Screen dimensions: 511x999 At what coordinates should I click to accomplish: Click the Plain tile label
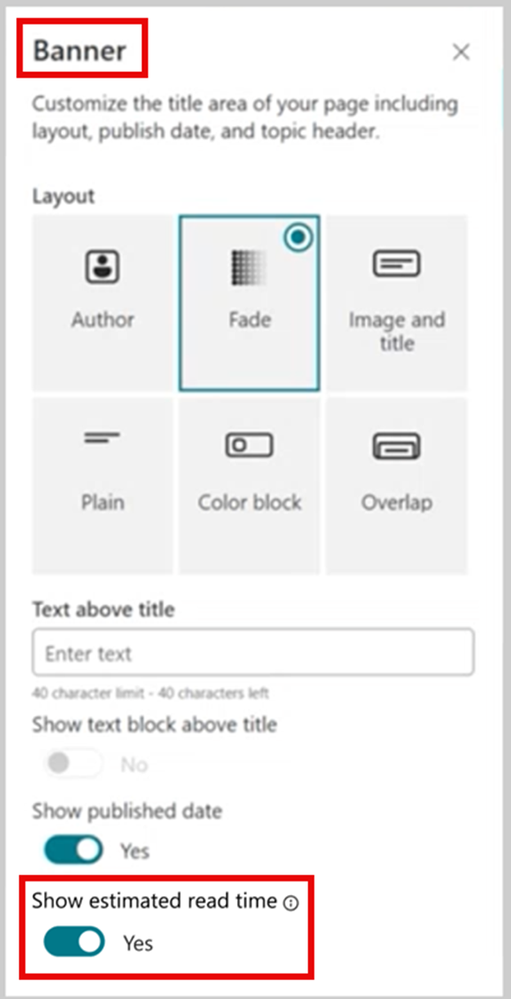point(102,502)
